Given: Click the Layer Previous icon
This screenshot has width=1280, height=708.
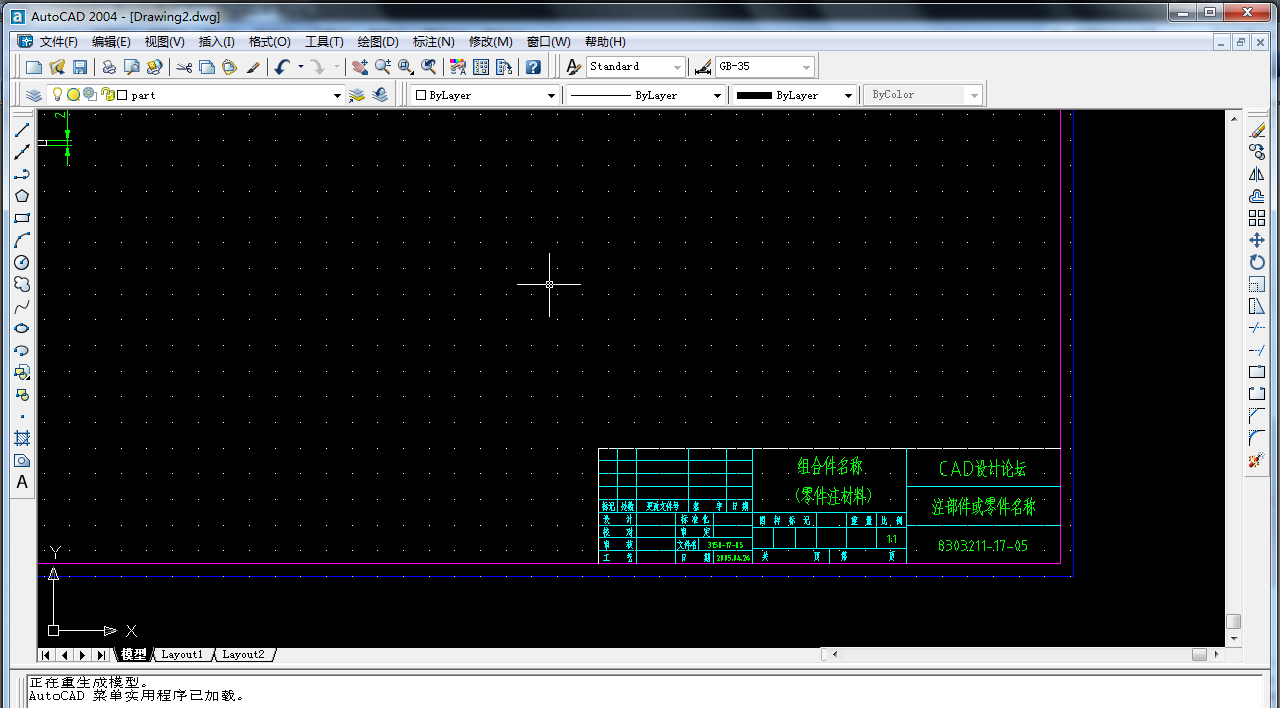Looking at the screenshot, I should 380,95.
